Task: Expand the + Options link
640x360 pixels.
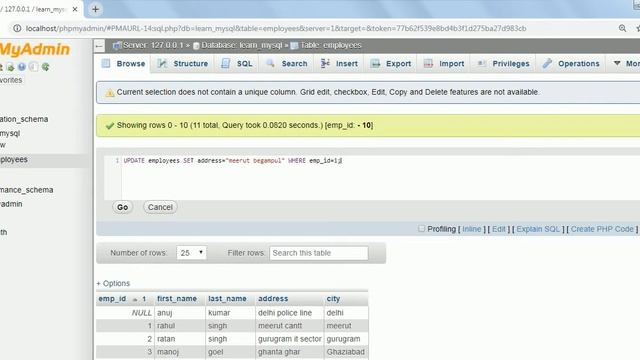Action: (x=113, y=283)
